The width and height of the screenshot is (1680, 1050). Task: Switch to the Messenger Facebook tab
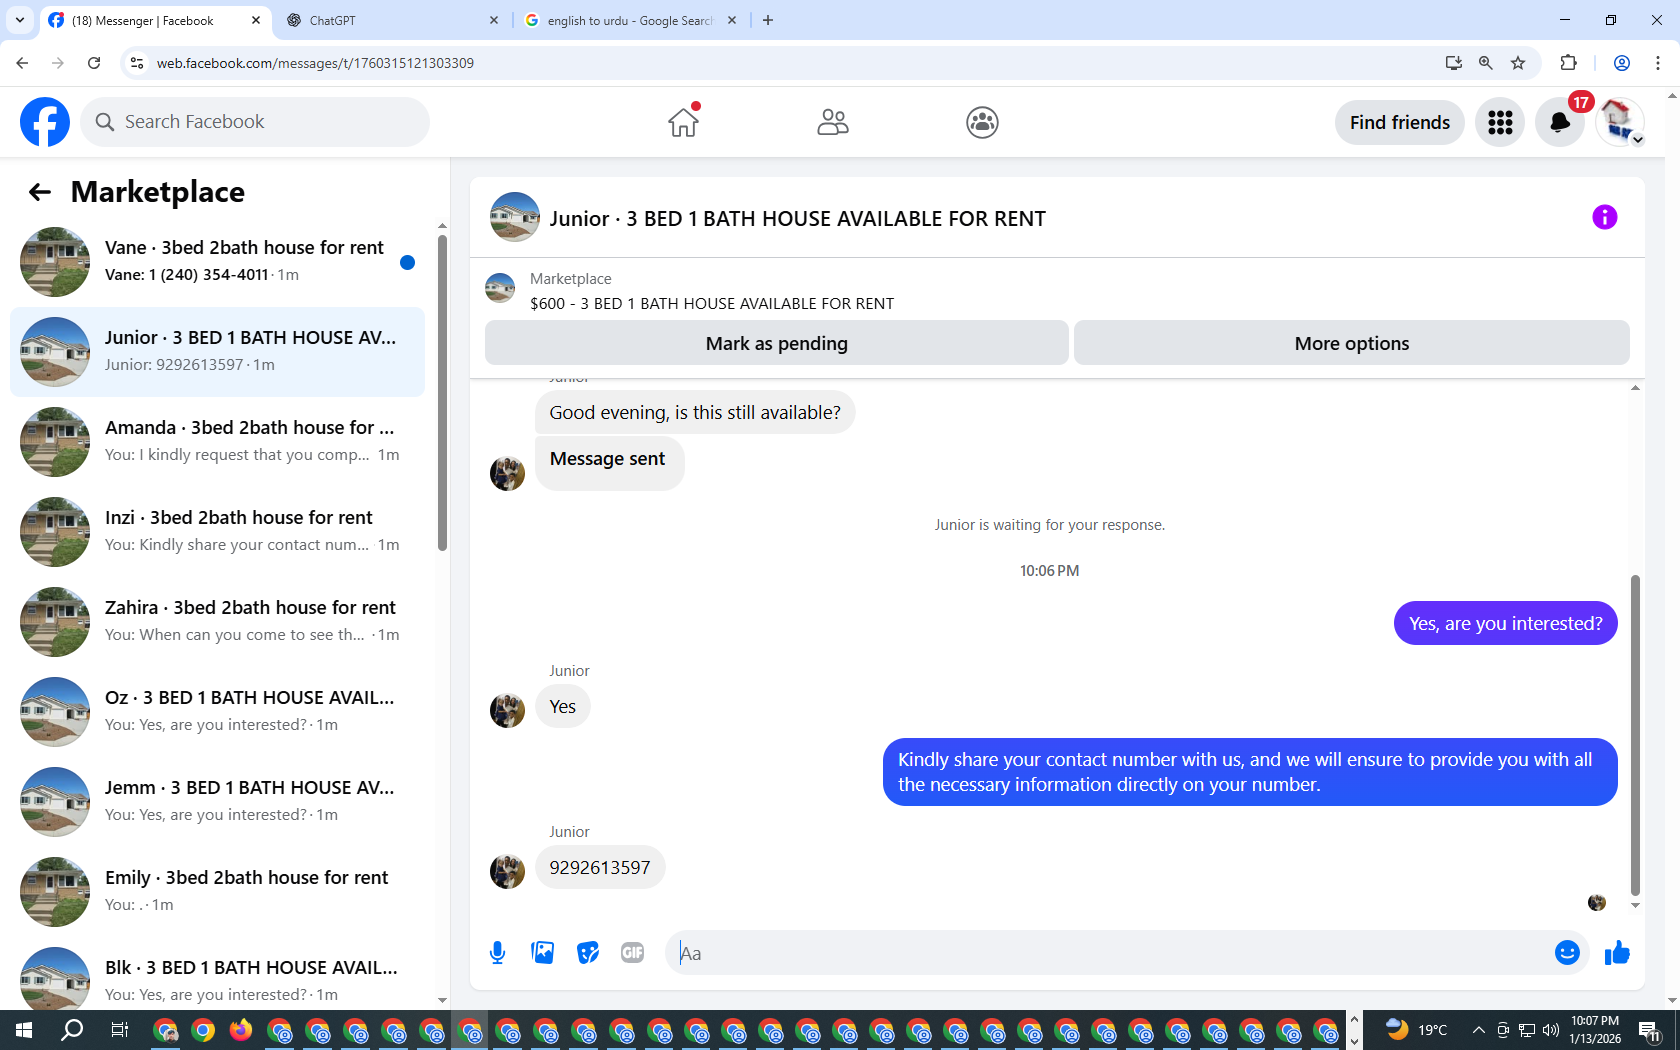click(x=155, y=20)
